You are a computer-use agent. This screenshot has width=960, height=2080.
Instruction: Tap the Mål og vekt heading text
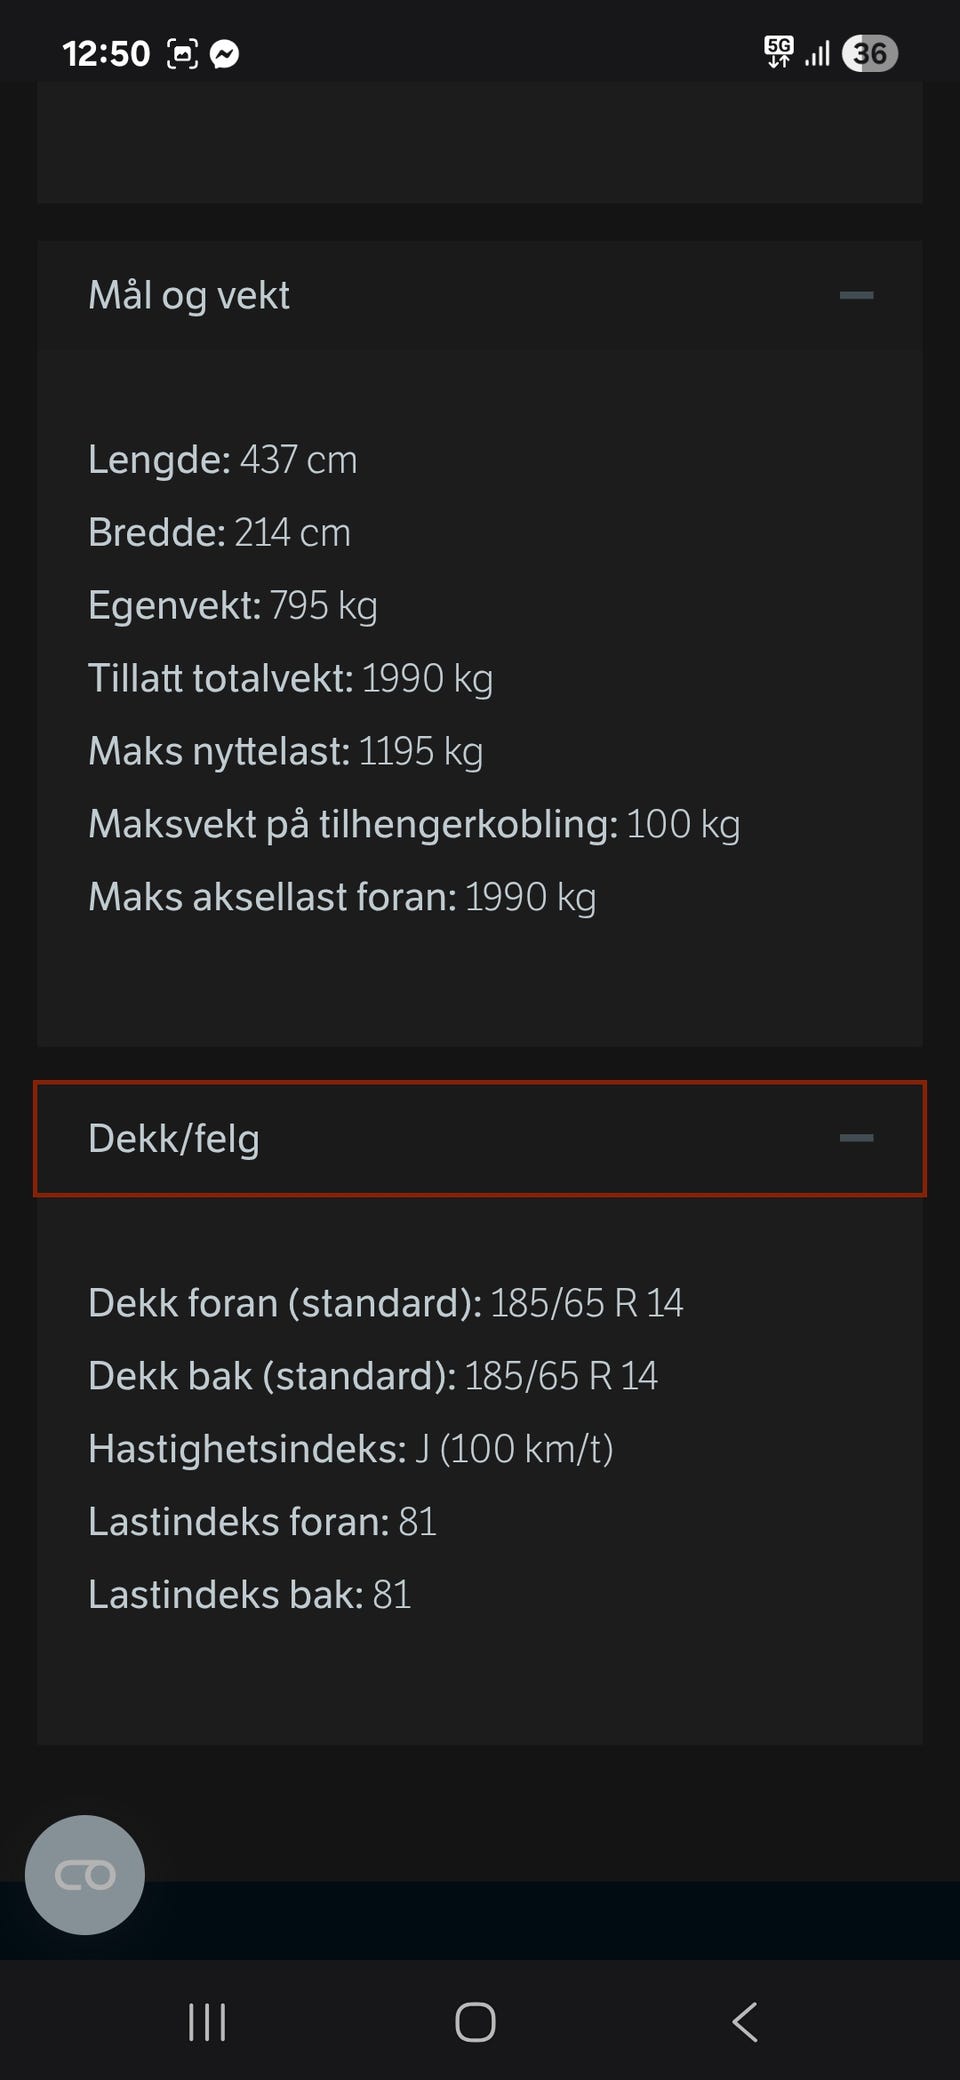coord(189,295)
